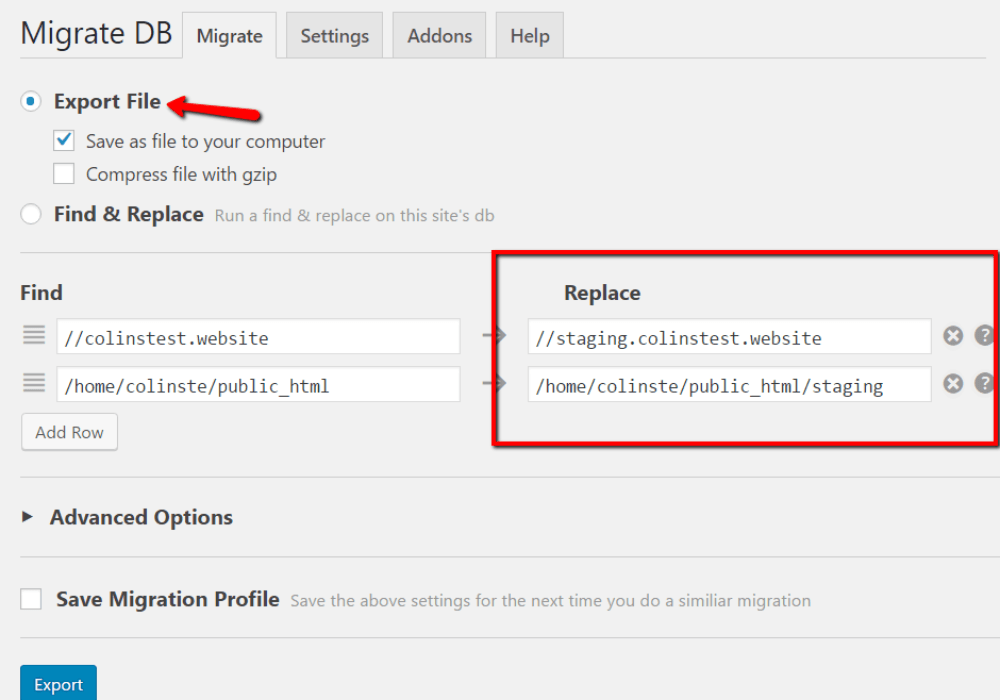Click the Replace field ending in /staging
Viewport: 1000px width, 700px height.
[x=729, y=384]
